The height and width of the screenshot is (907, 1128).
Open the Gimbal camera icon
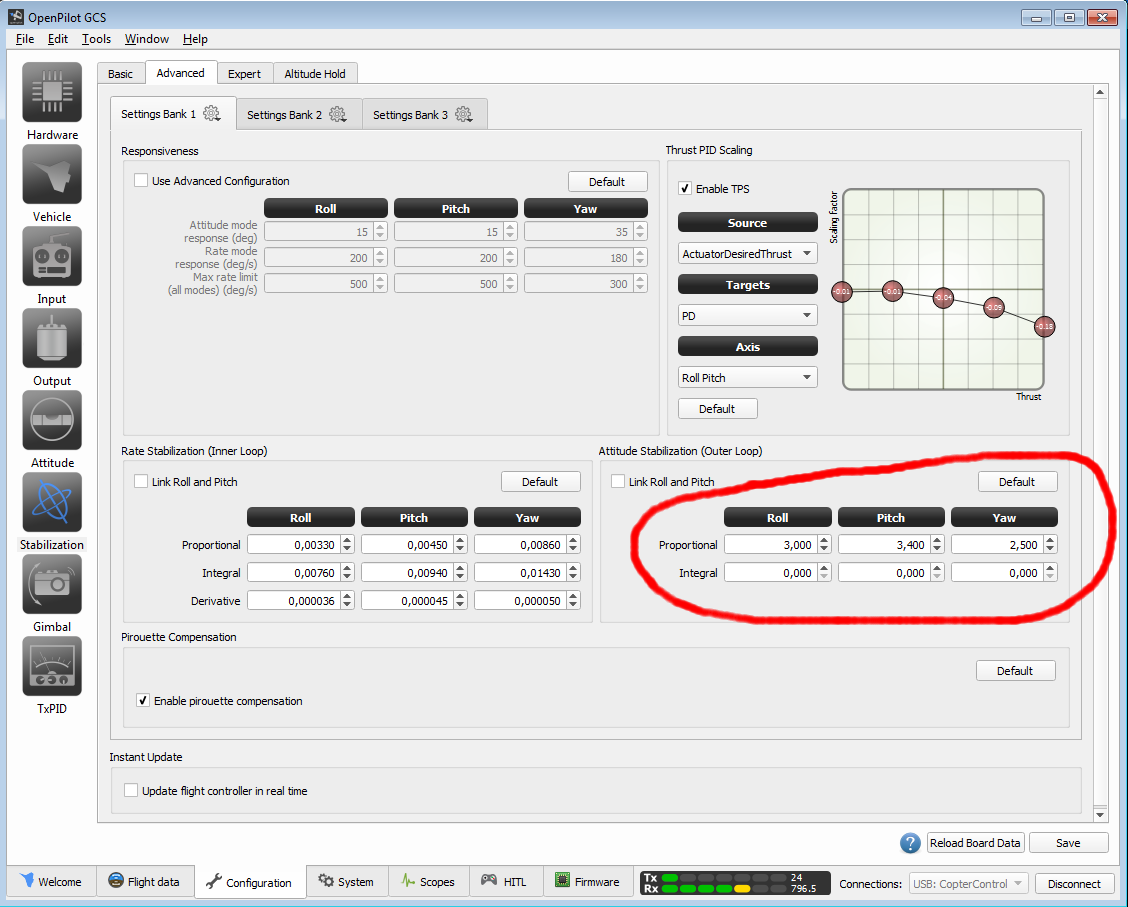click(x=52, y=584)
